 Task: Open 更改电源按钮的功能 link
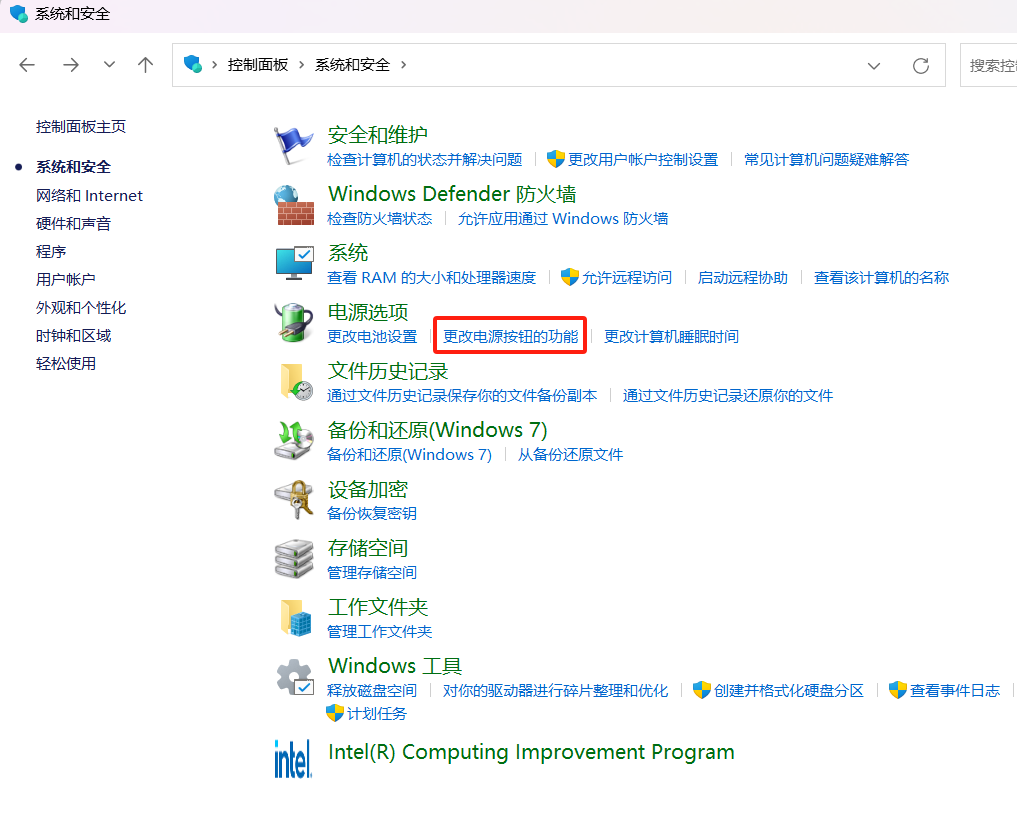510,337
